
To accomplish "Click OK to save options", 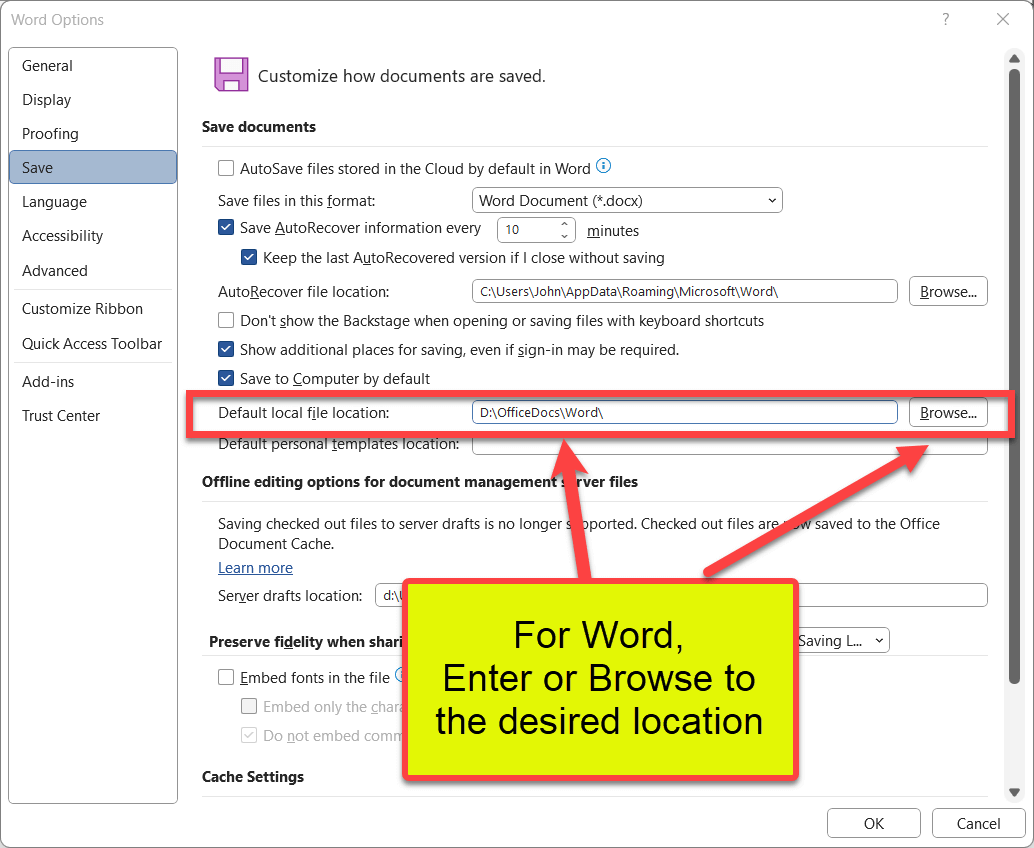I will click(873, 823).
